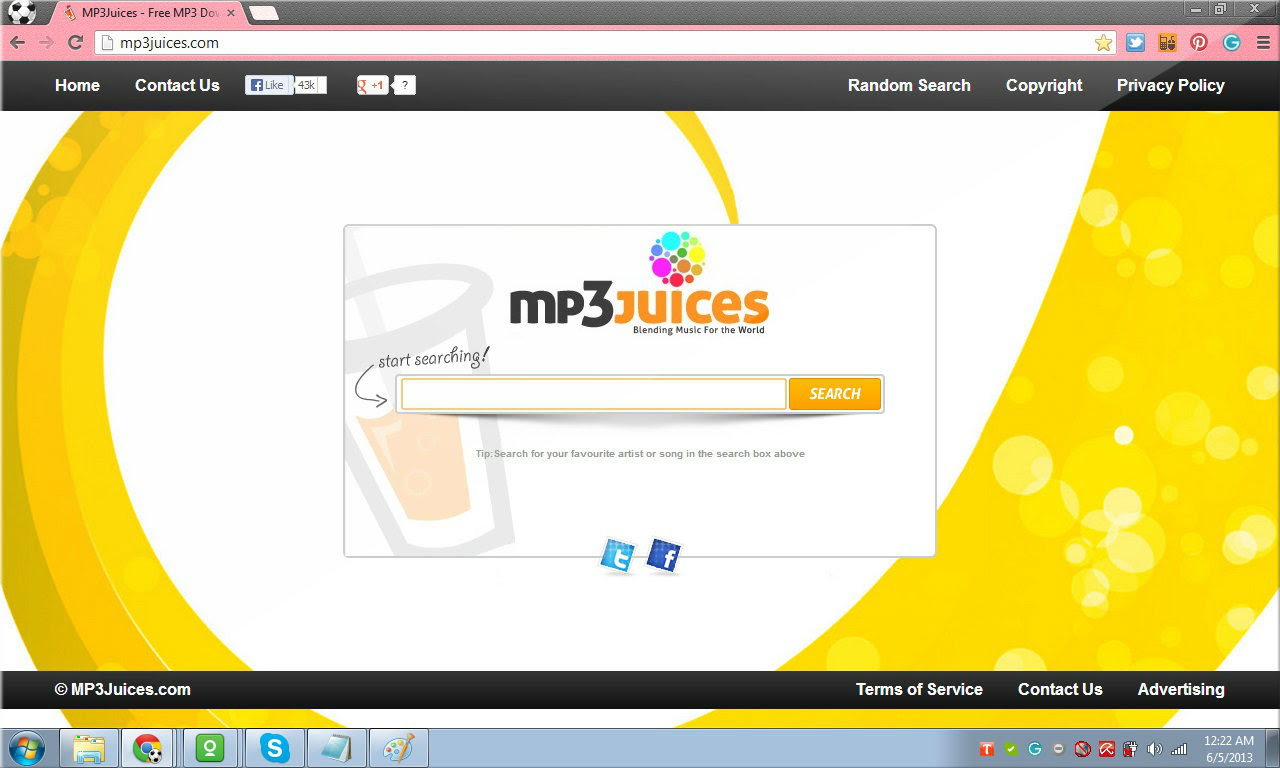Open Terms of Service footer link
Image resolution: width=1280 pixels, height=768 pixels.
point(919,689)
